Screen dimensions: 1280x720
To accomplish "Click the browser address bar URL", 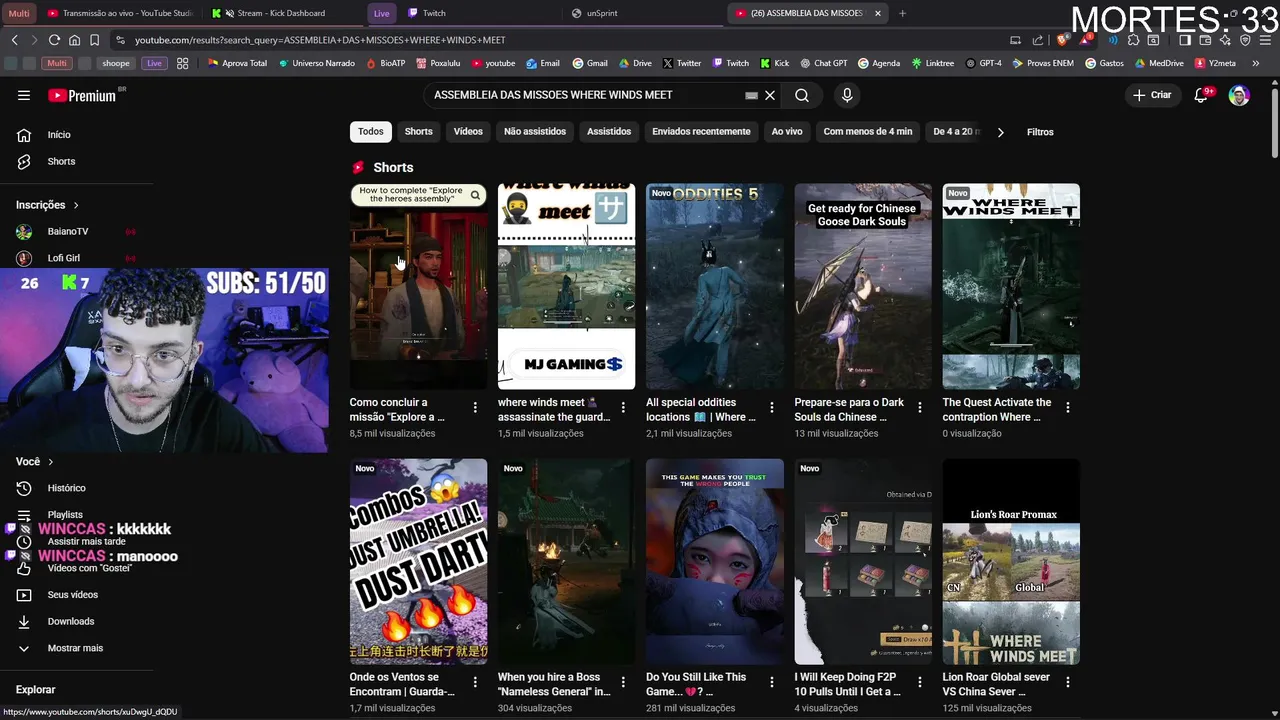I will click(x=320, y=40).
